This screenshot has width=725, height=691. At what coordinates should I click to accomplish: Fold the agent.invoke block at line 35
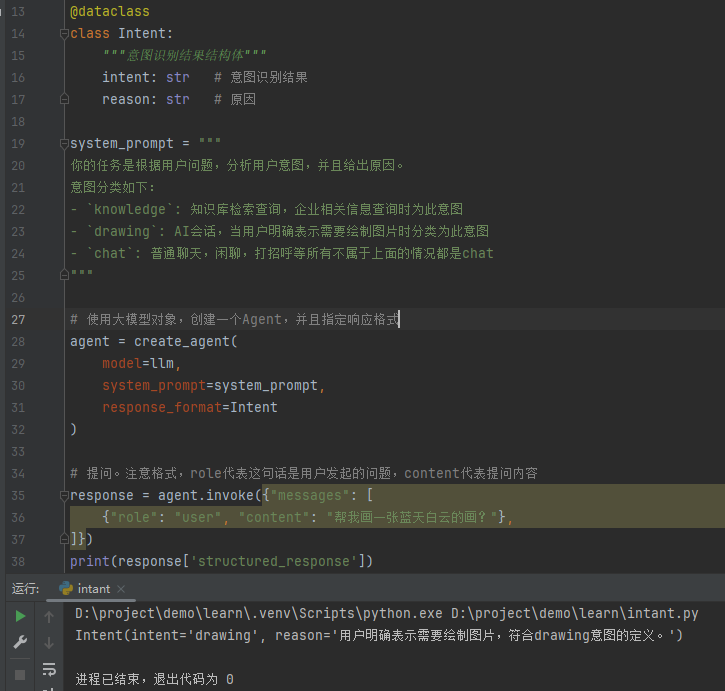(x=64, y=496)
